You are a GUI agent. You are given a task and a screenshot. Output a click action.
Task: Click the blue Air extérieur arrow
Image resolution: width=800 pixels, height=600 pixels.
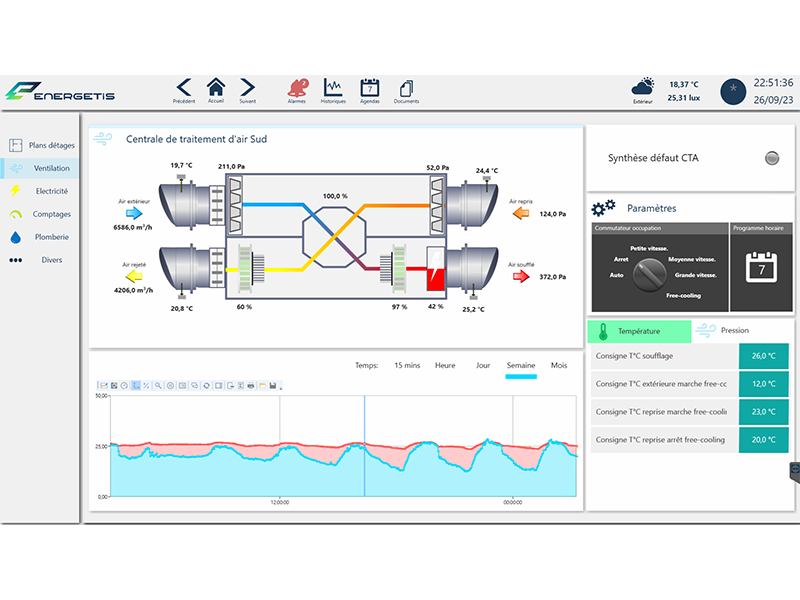pyautogui.click(x=134, y=213)
